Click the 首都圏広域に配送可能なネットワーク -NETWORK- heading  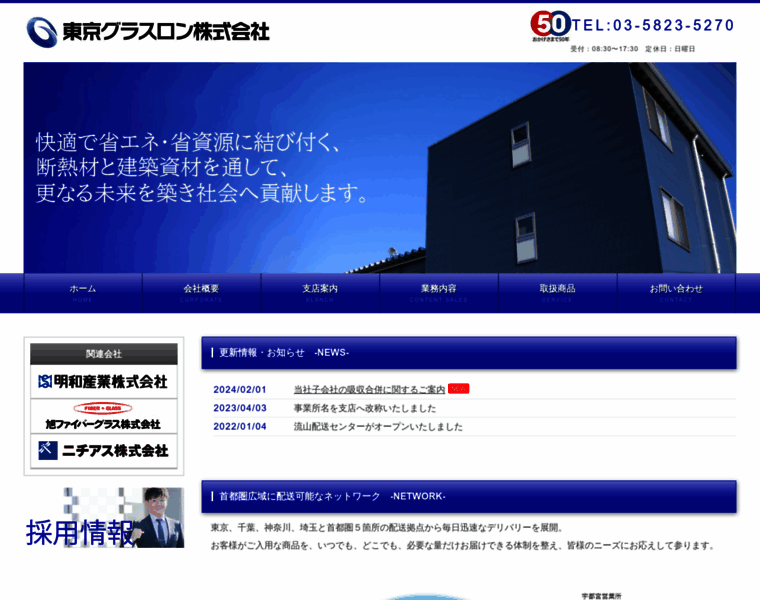pos(469,496)
